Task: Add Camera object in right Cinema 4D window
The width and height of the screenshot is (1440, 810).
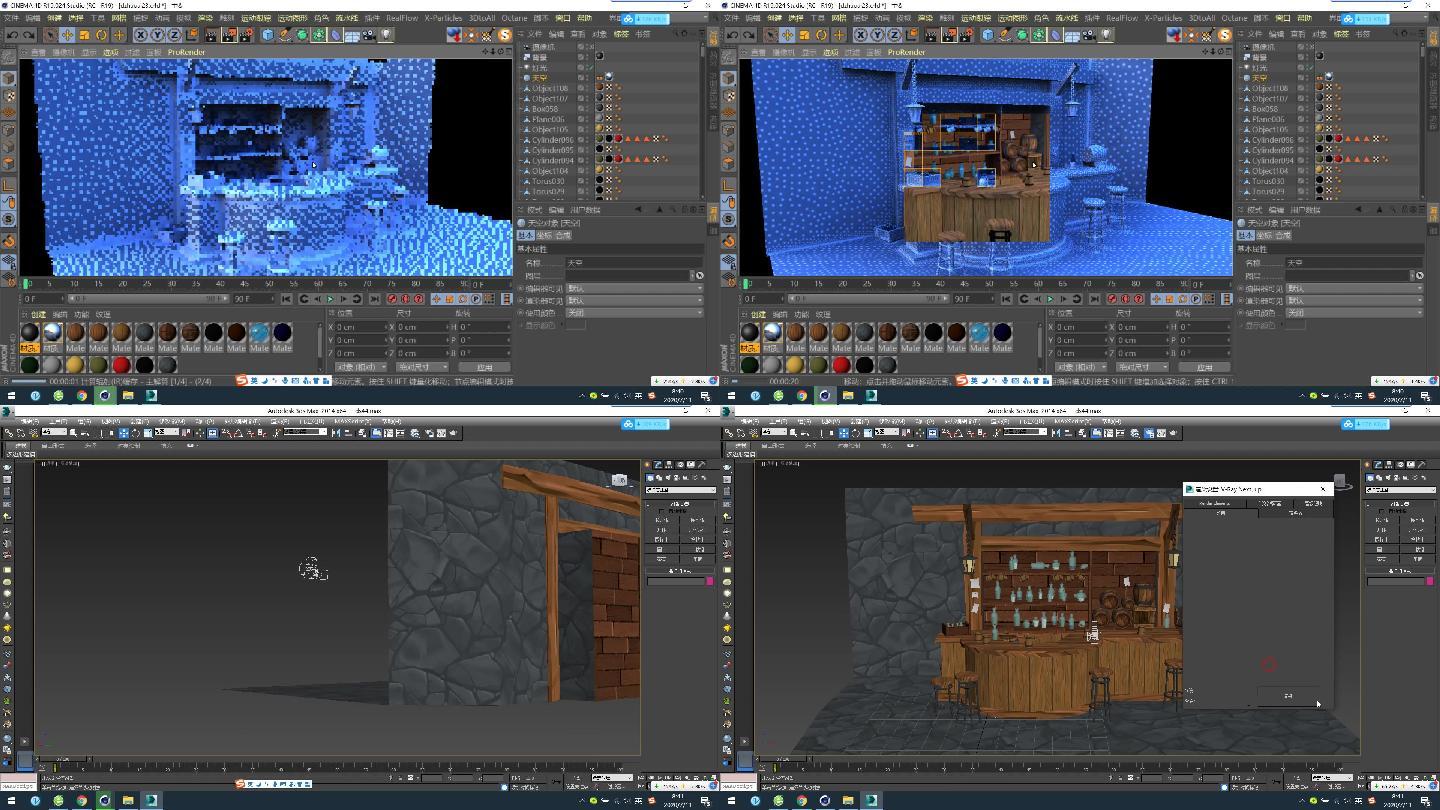Action: click(x=1088, y=34)
